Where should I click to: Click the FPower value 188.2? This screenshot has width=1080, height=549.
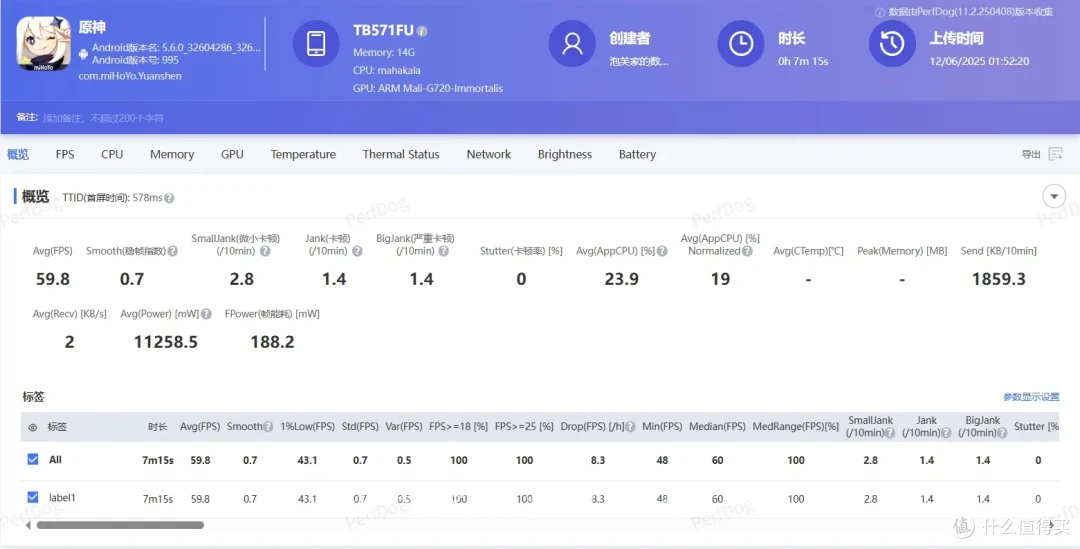[x=272, y=342]
